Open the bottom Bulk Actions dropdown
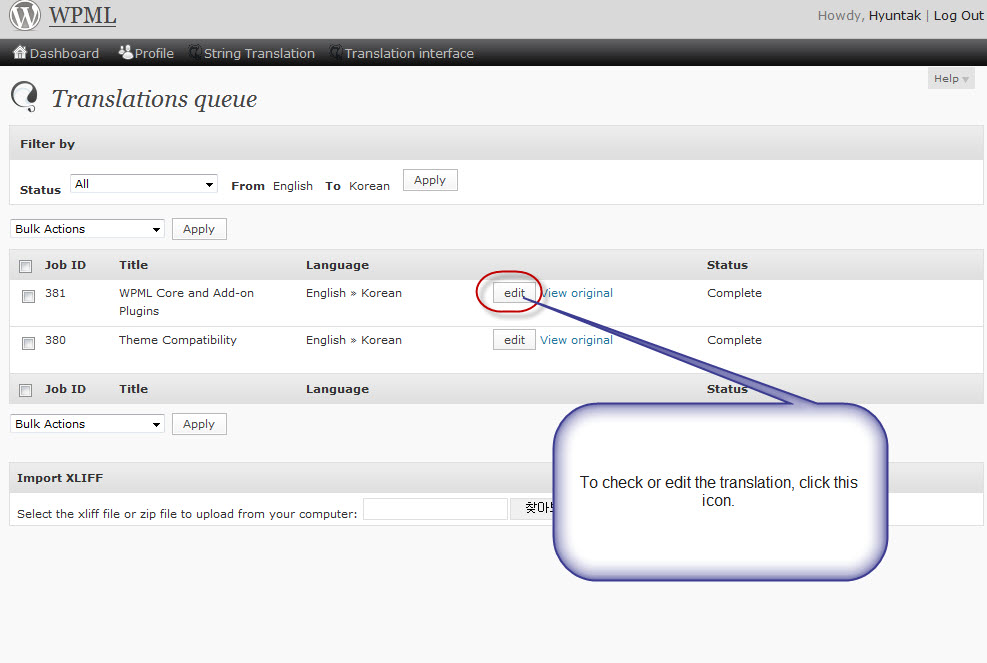The width and height of the screenshot is (987, 663). (87, 424)
